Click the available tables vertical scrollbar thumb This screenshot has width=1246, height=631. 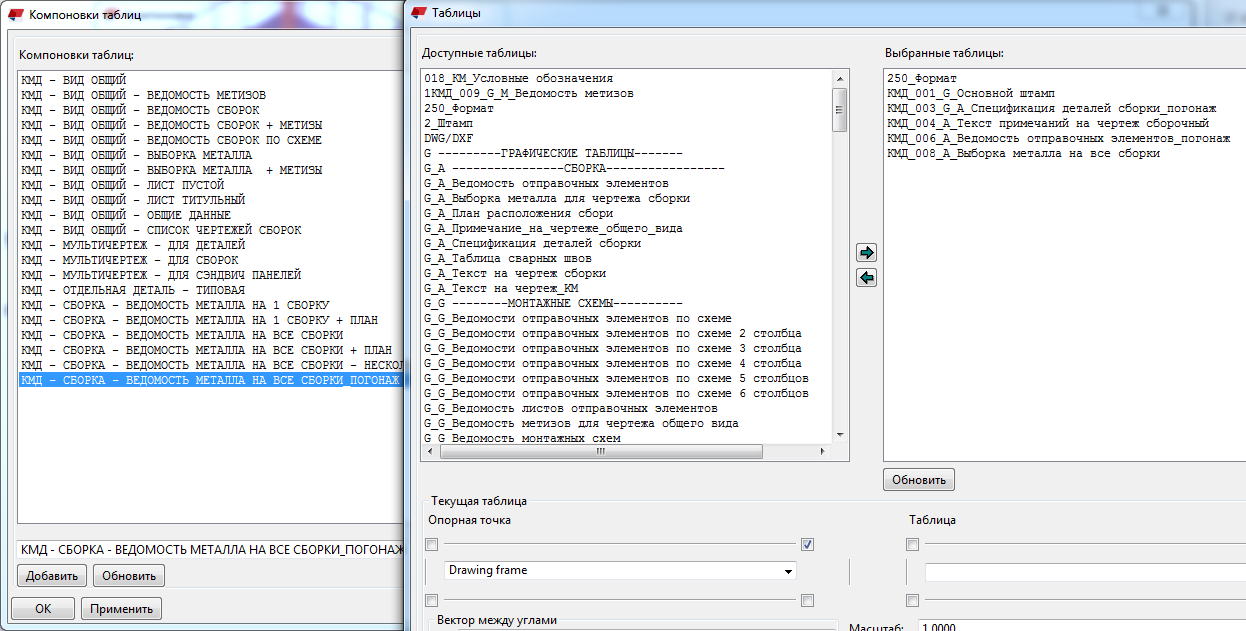point(840,109)
